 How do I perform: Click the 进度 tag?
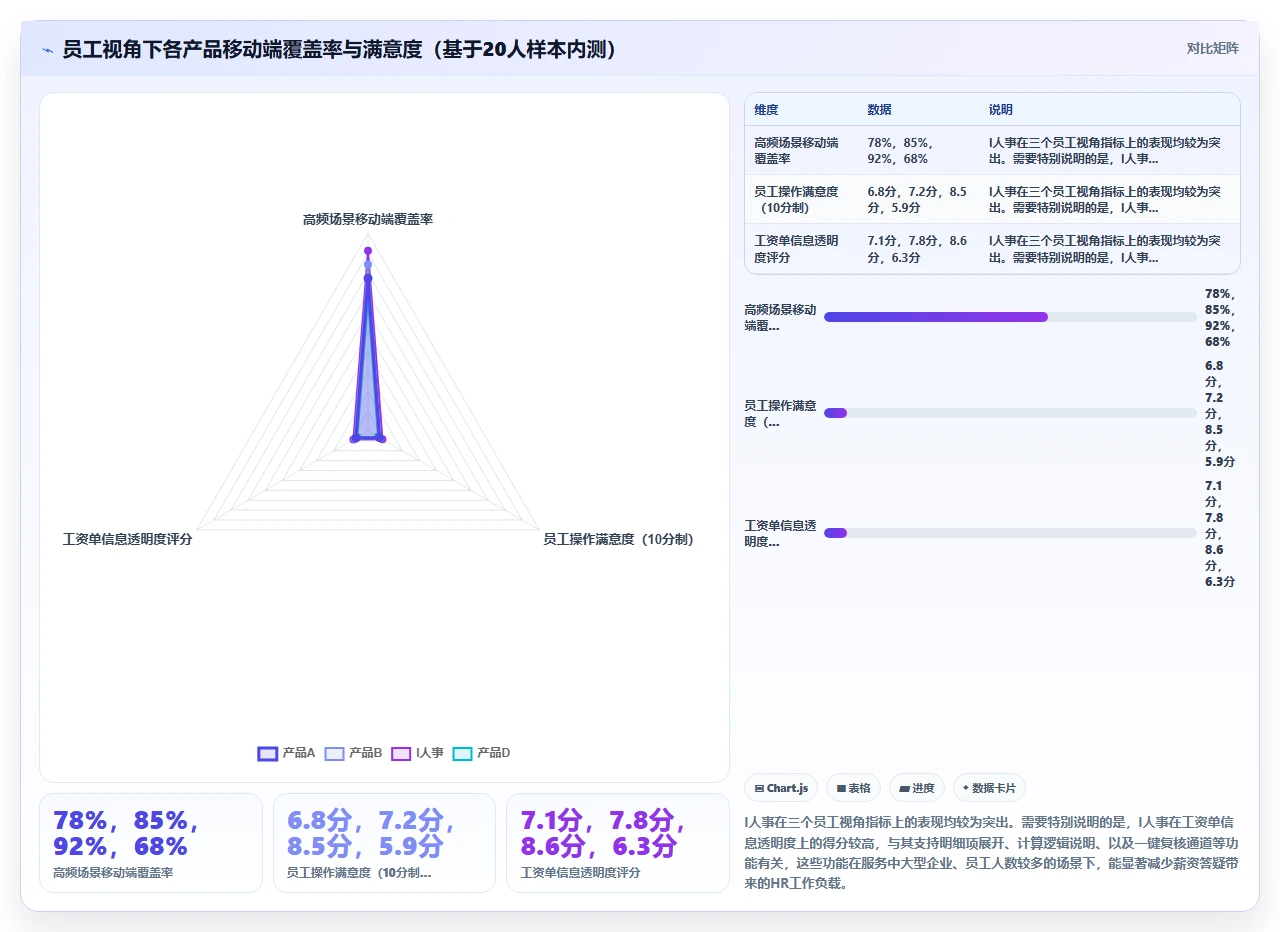point(916,788)
